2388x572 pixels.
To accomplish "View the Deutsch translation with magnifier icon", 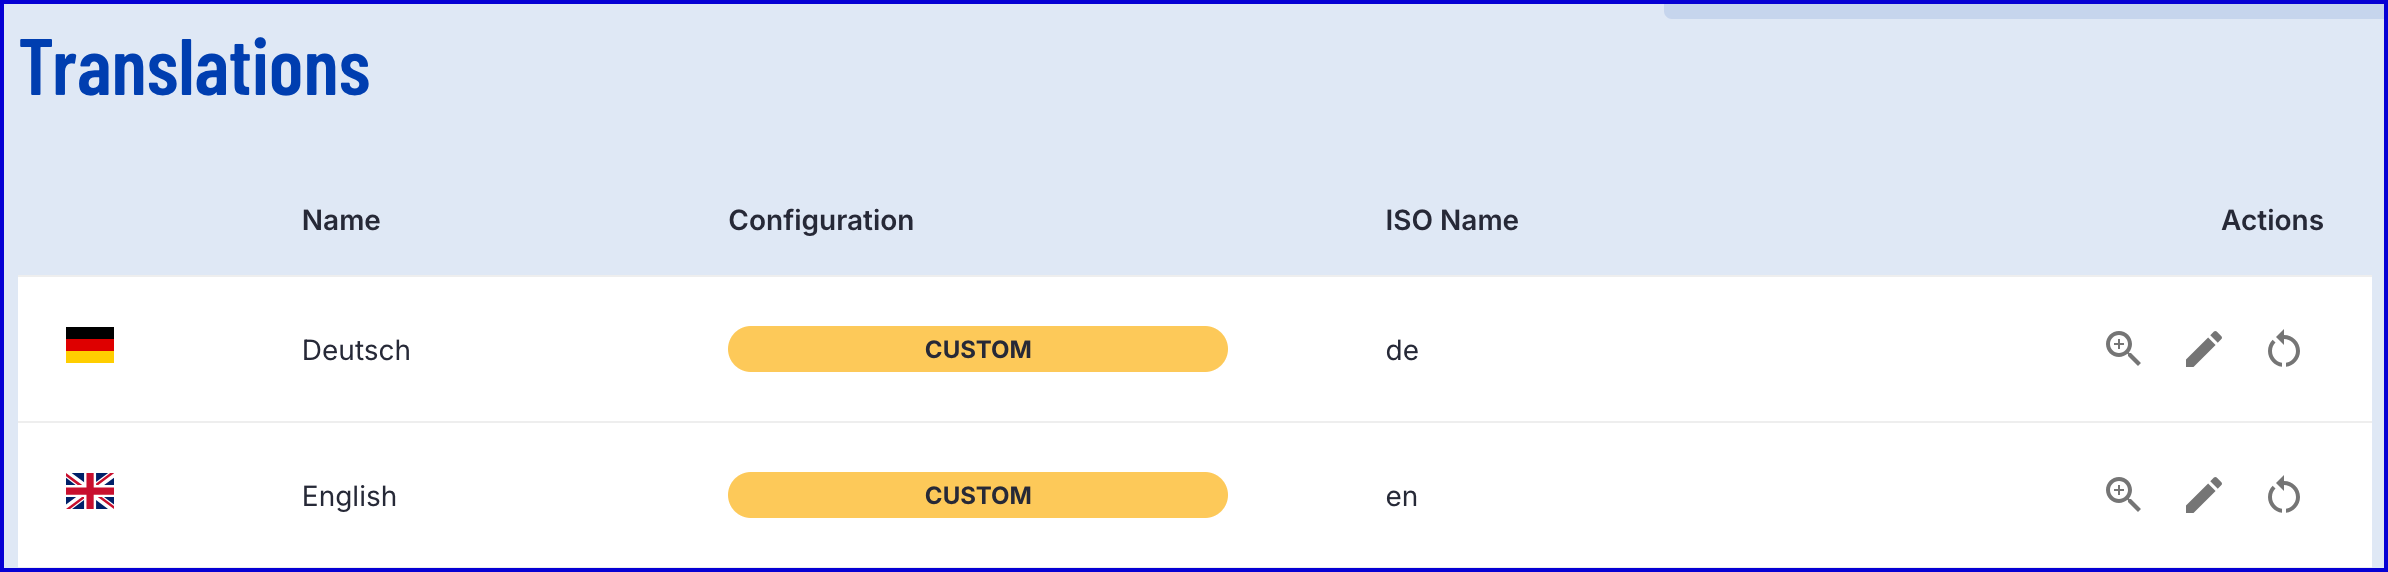I will click(2123, 349).
